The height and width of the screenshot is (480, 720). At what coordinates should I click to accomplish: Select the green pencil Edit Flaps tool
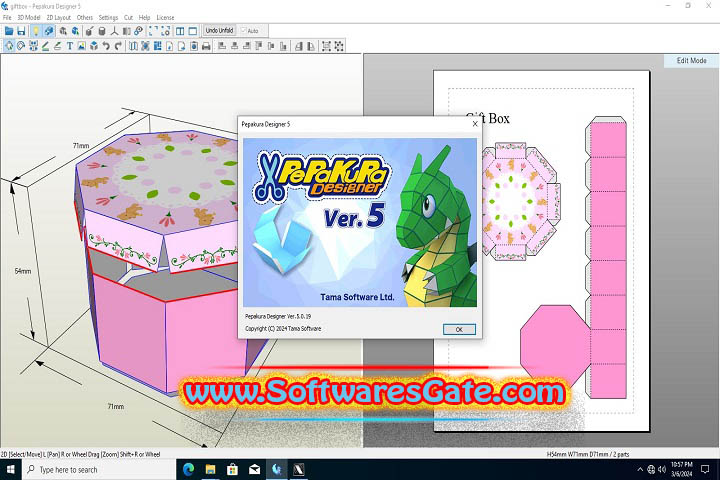point(45,46)
